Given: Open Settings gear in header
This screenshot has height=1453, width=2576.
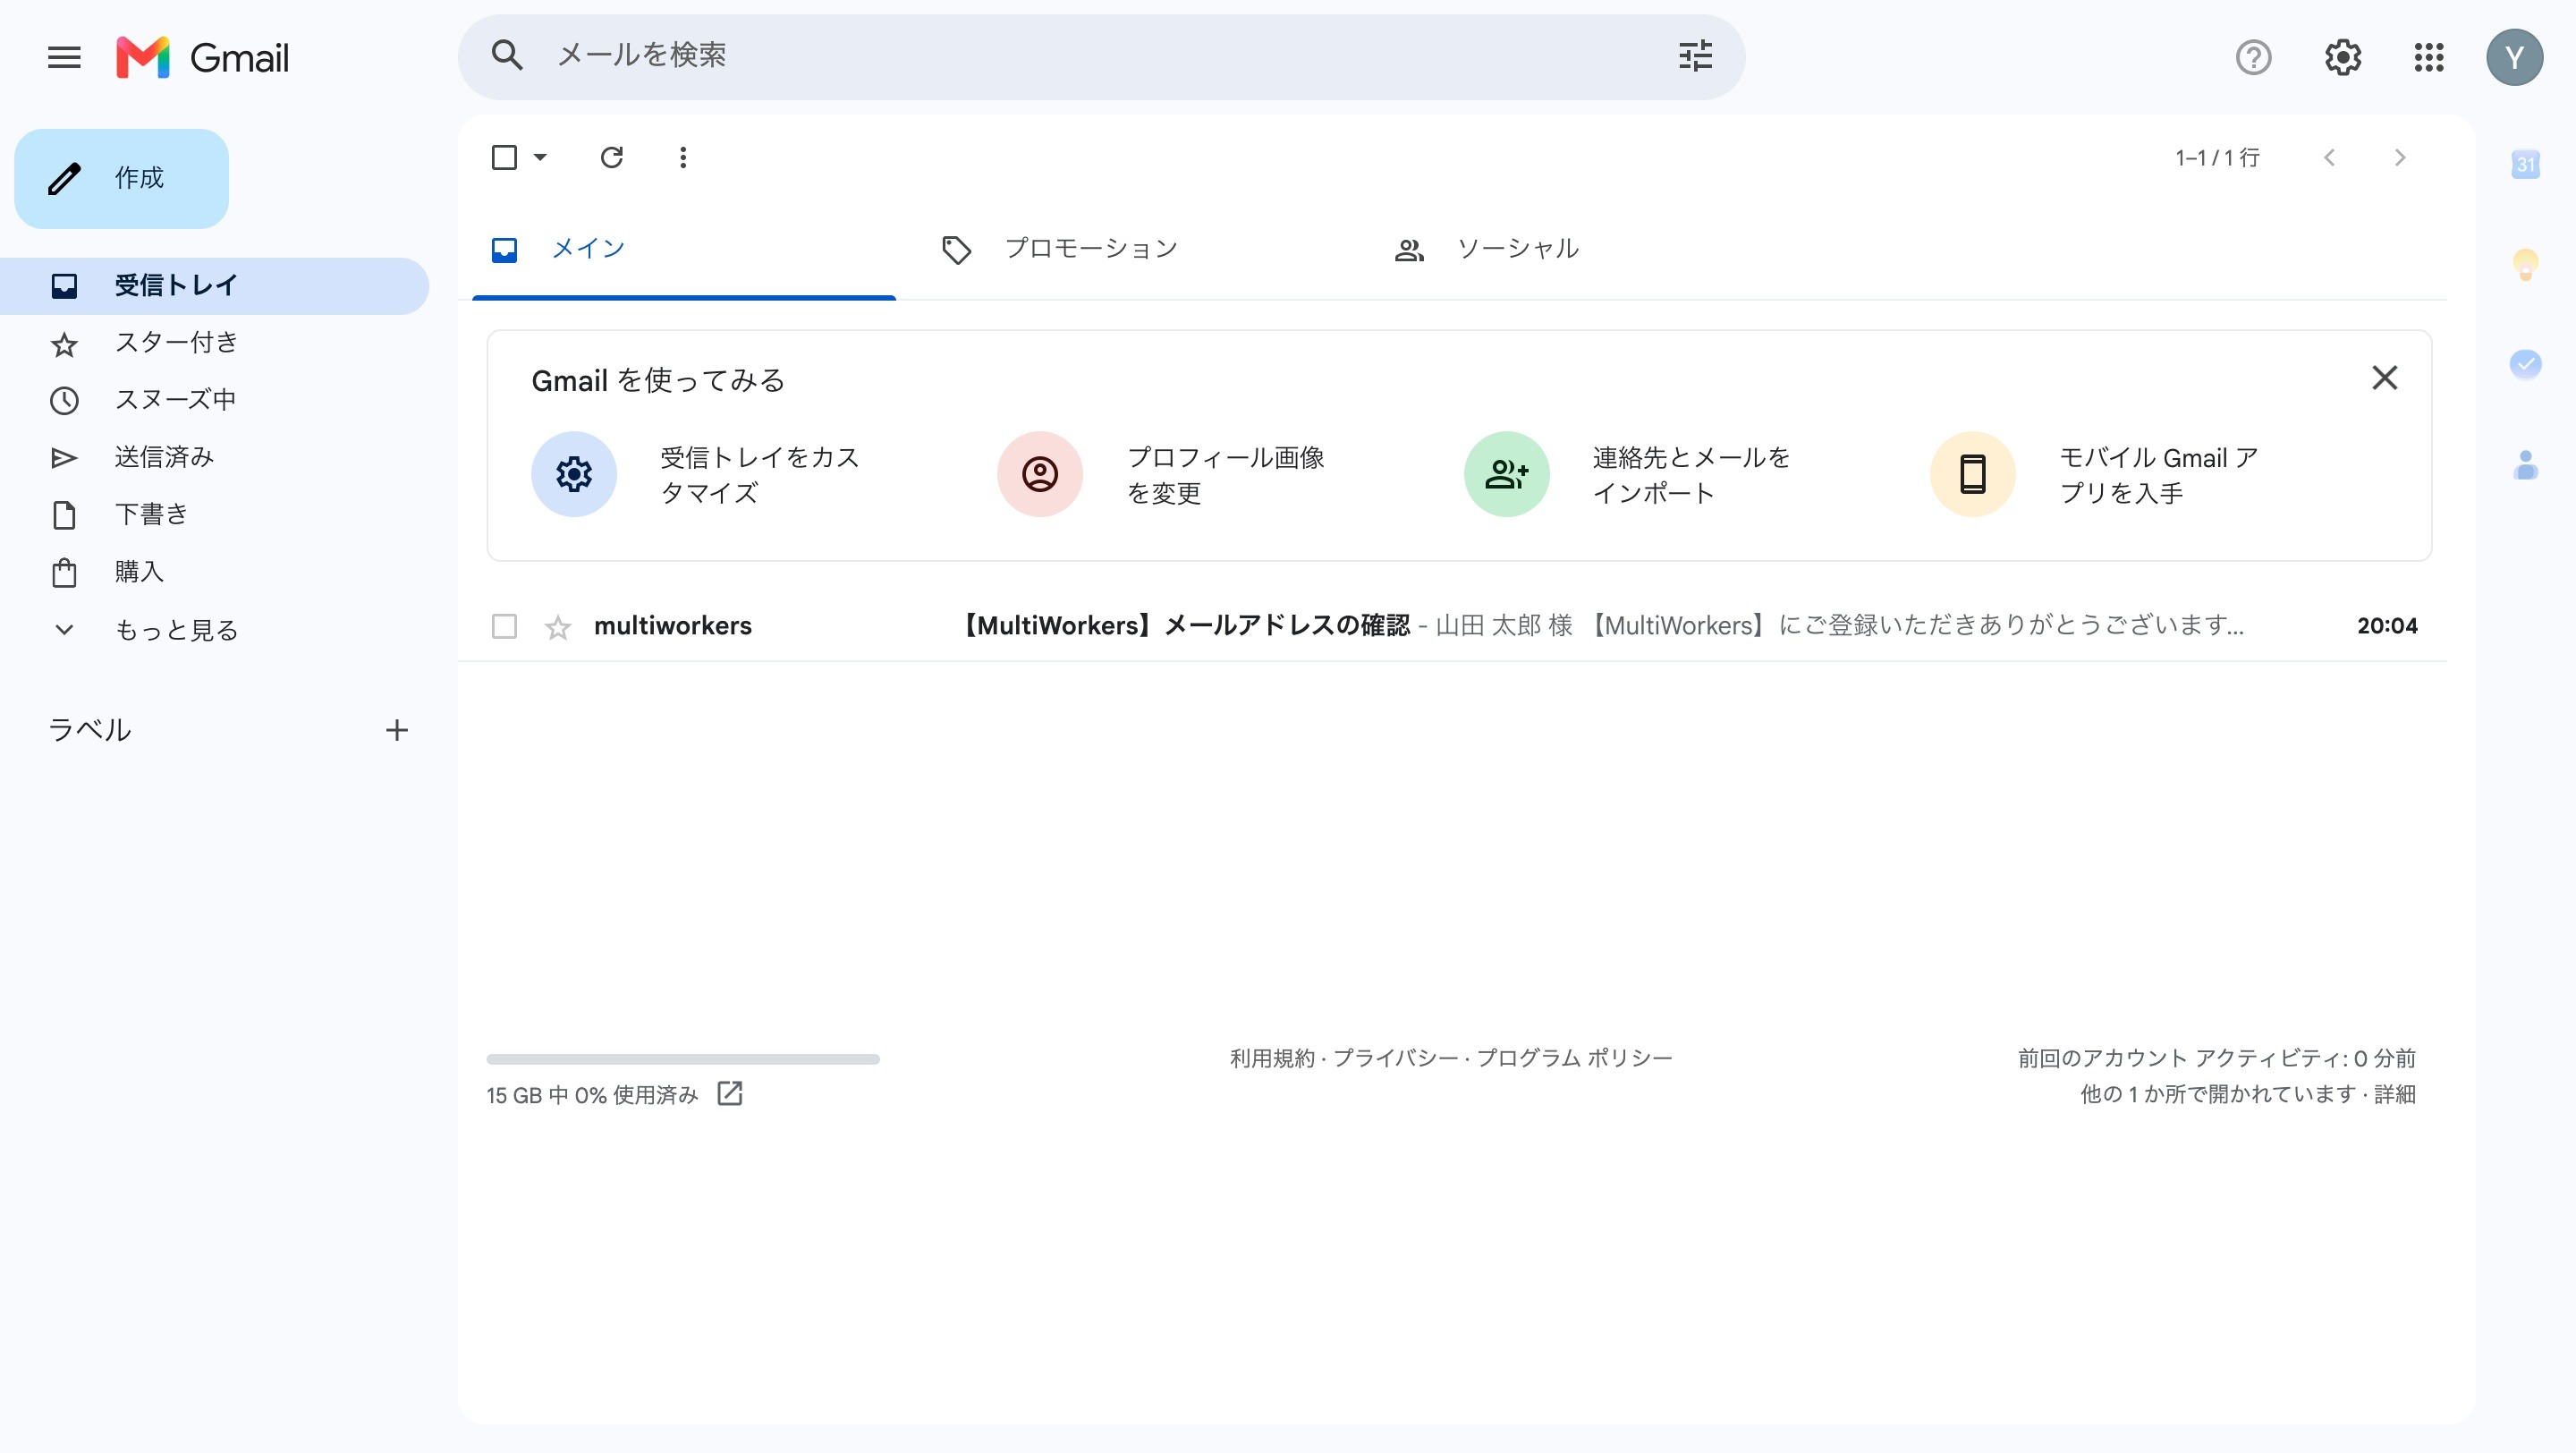Looking at the screenshot, I should 2343,57.
